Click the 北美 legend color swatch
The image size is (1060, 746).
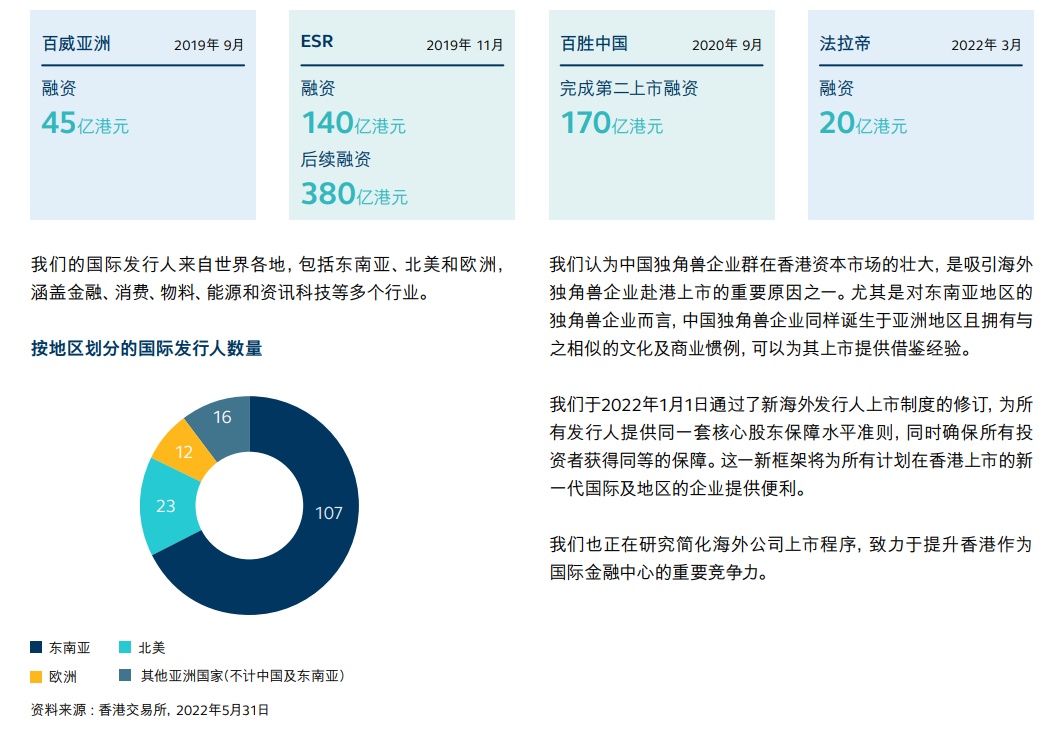[125, 647]
